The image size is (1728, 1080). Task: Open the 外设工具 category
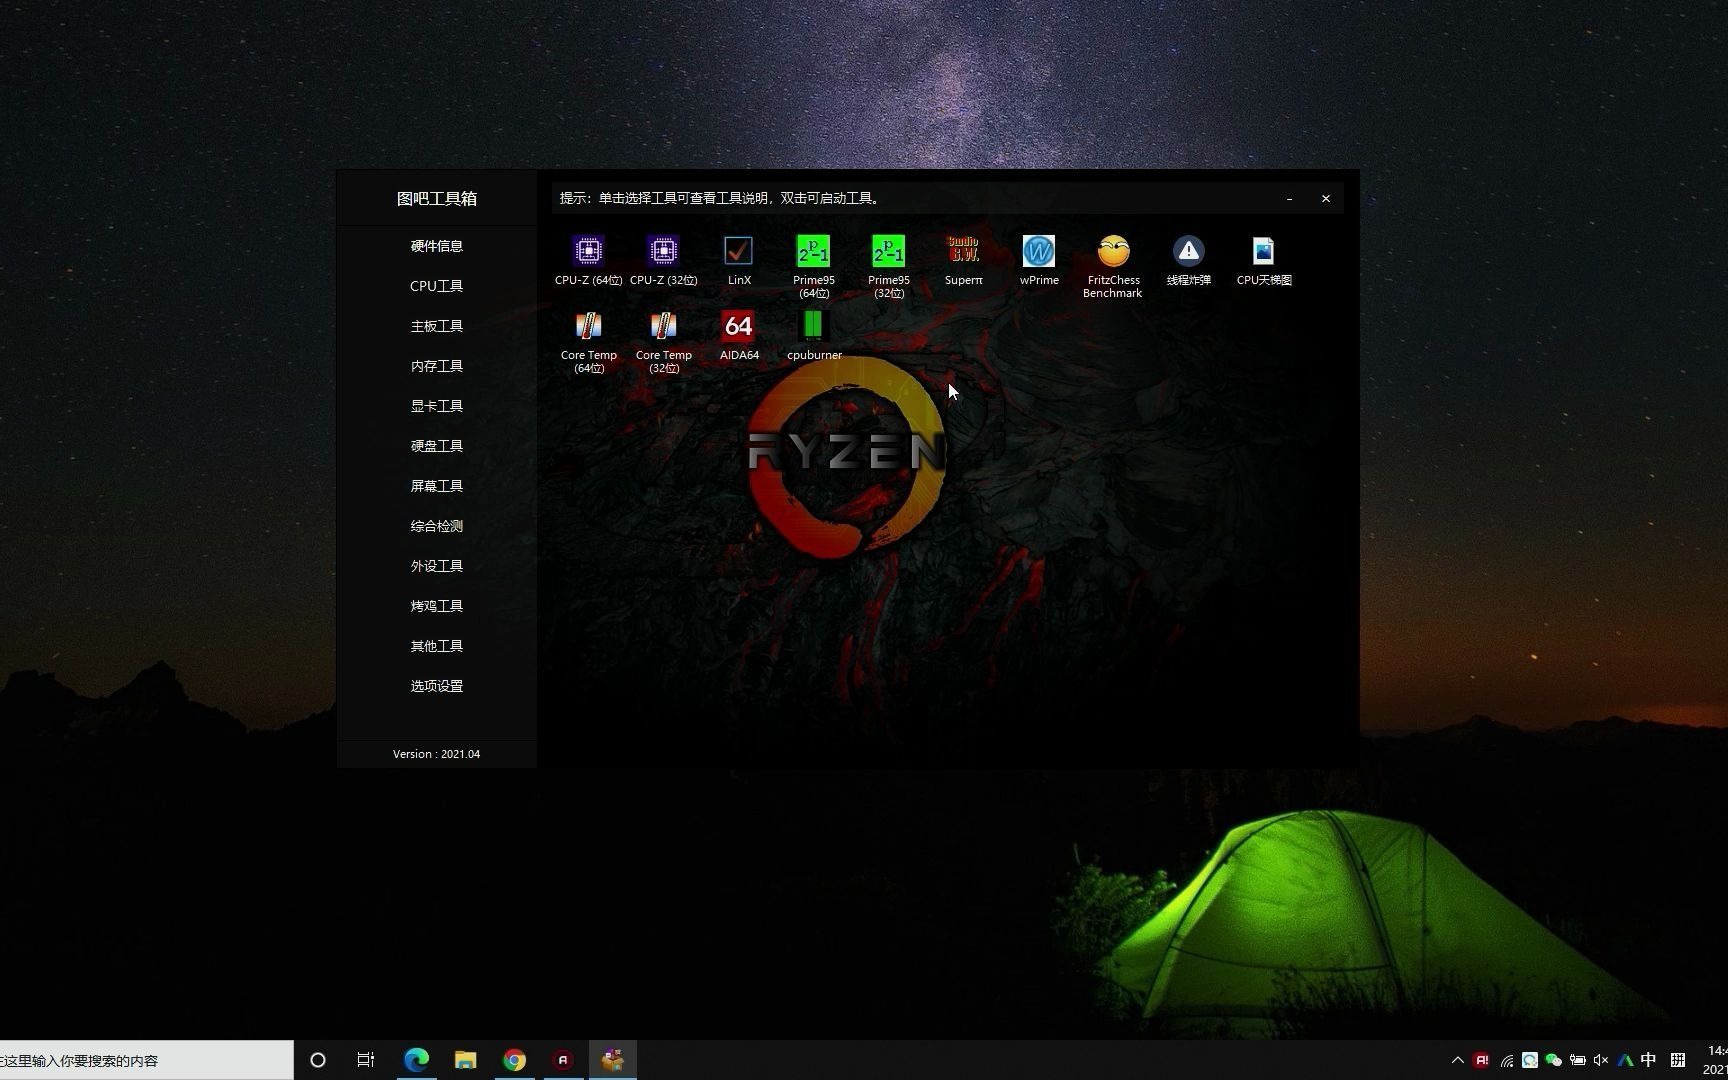(x=437, y=566)
